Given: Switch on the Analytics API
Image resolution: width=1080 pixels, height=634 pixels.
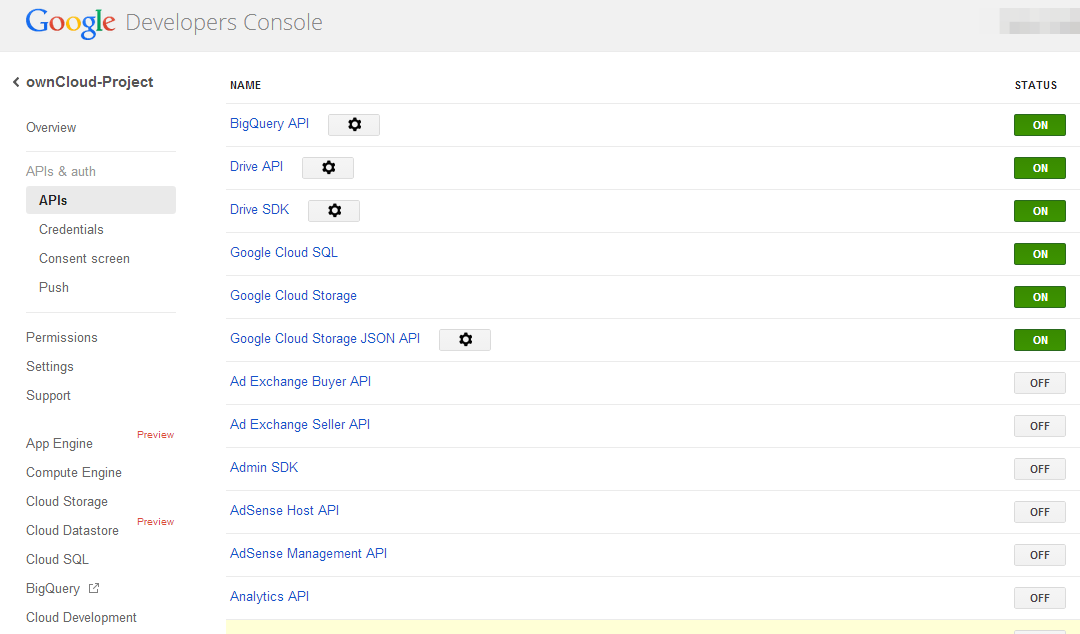Looking at the screenshot, I should pos(1039,598).
